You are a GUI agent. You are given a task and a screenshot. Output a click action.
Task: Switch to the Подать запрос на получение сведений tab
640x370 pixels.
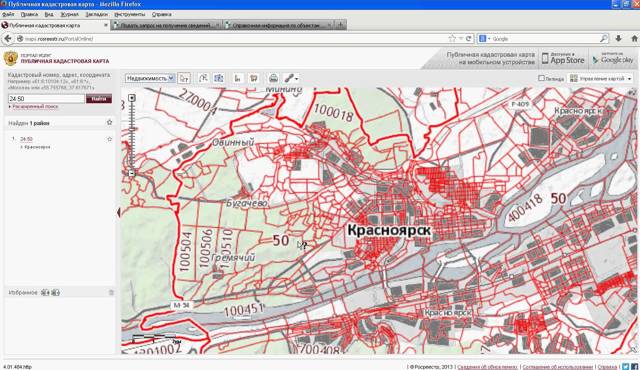167,25
